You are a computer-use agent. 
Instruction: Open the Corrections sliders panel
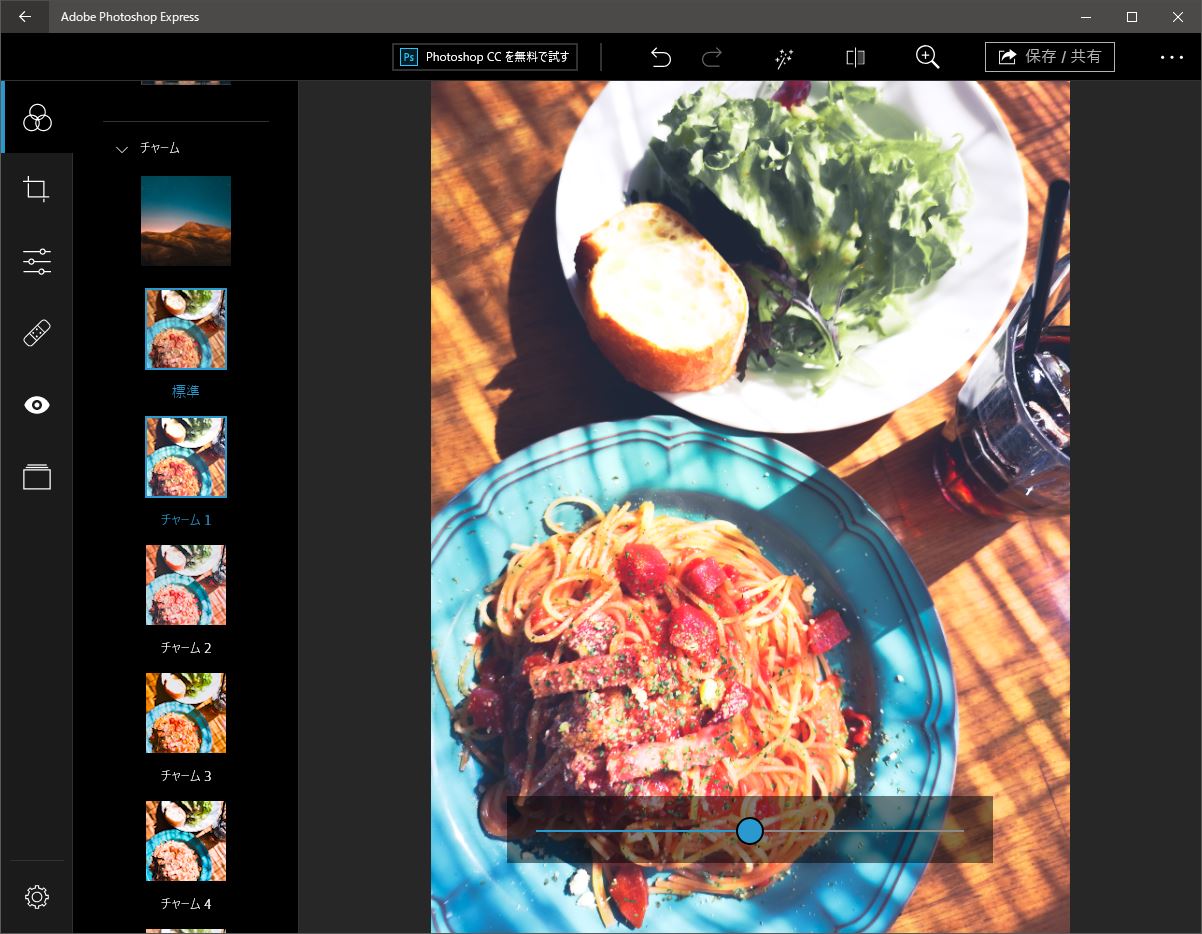point(37,261)
